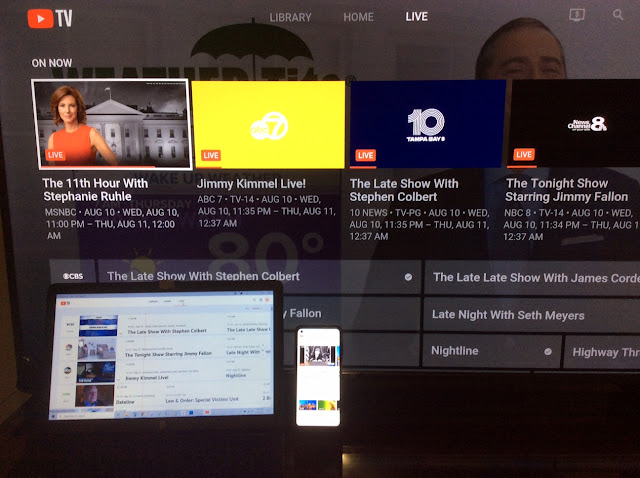Click the LIVE badge on the ABC 7 tile
The image size is (640, 478).
tap(211, 155)
